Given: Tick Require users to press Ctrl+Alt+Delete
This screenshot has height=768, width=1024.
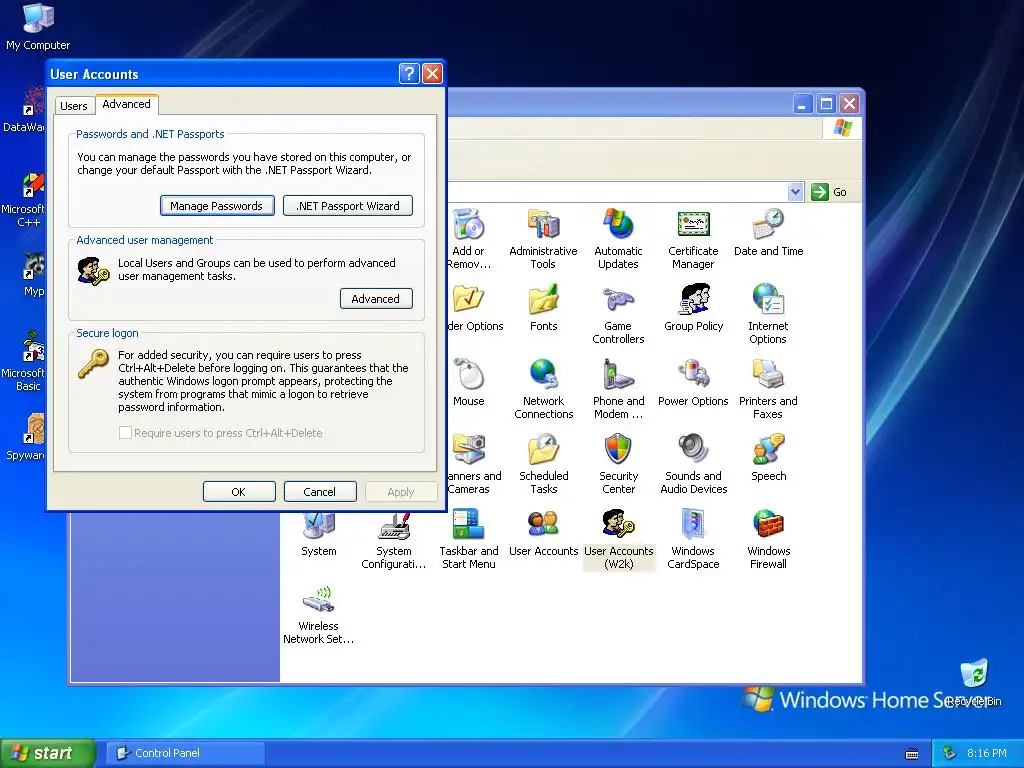Looking at the screenshot, I should click(x=125, y=433).
